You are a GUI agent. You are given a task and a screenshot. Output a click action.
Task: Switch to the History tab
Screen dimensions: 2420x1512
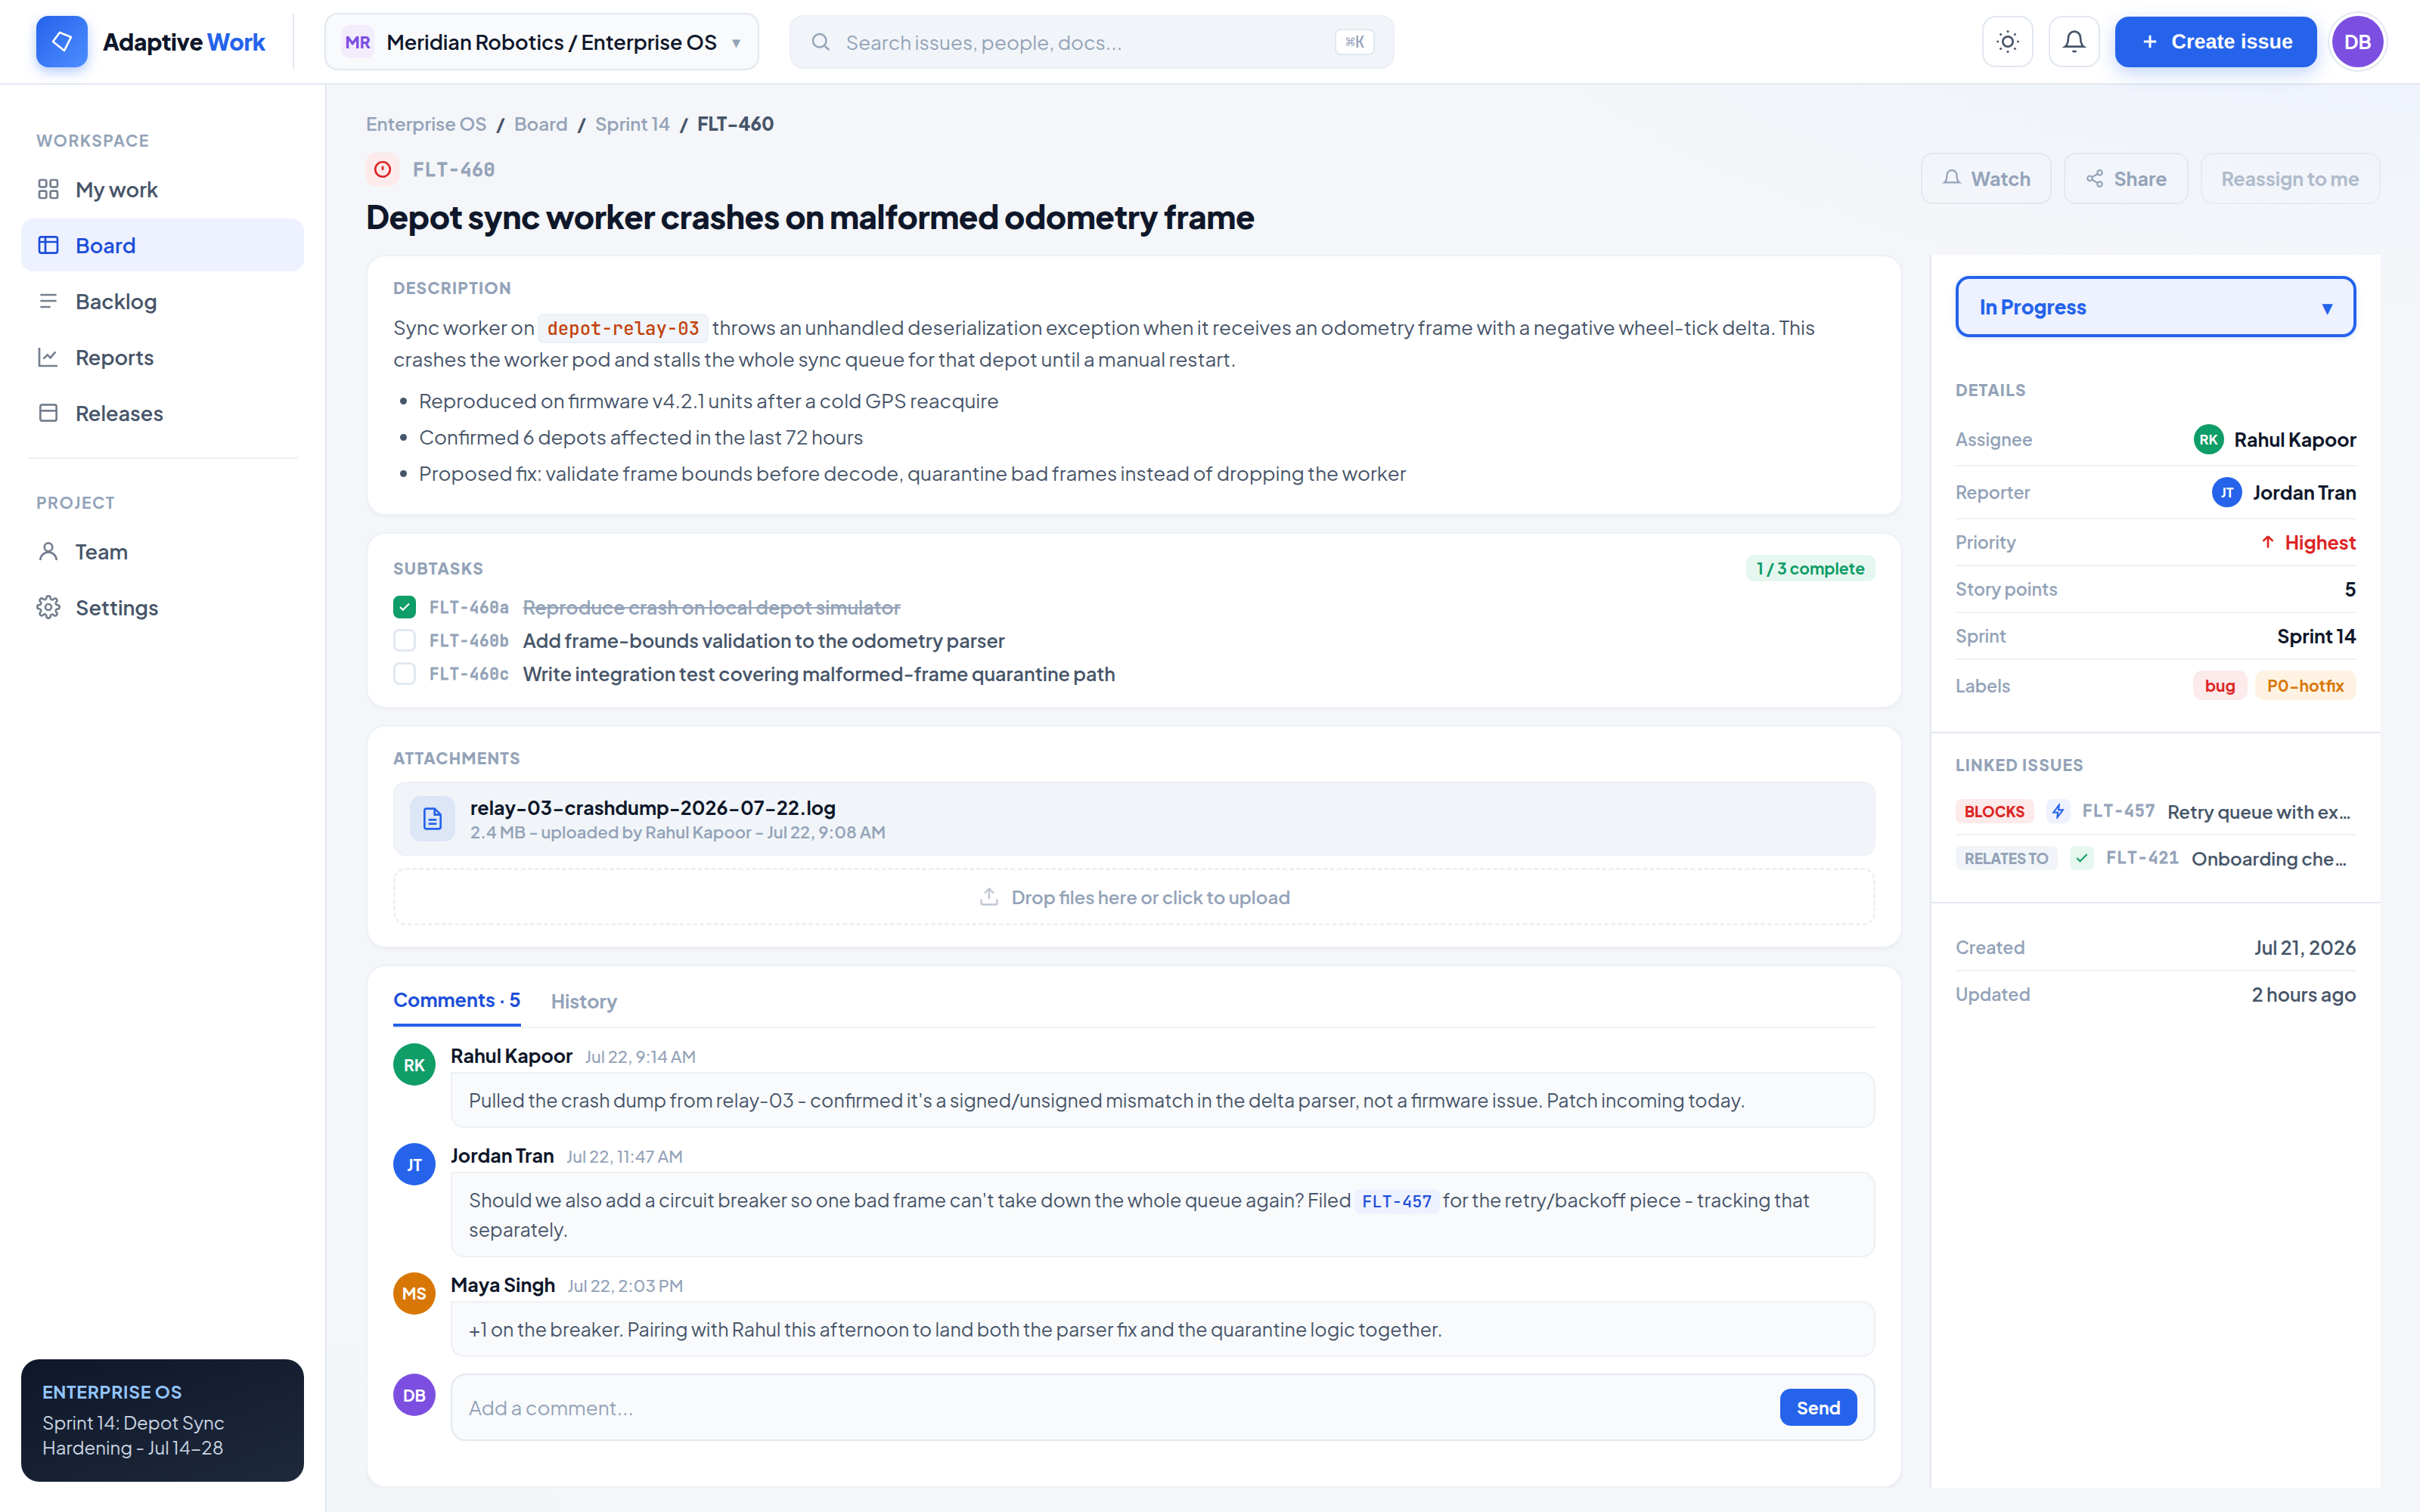[x=584, y=1002]
